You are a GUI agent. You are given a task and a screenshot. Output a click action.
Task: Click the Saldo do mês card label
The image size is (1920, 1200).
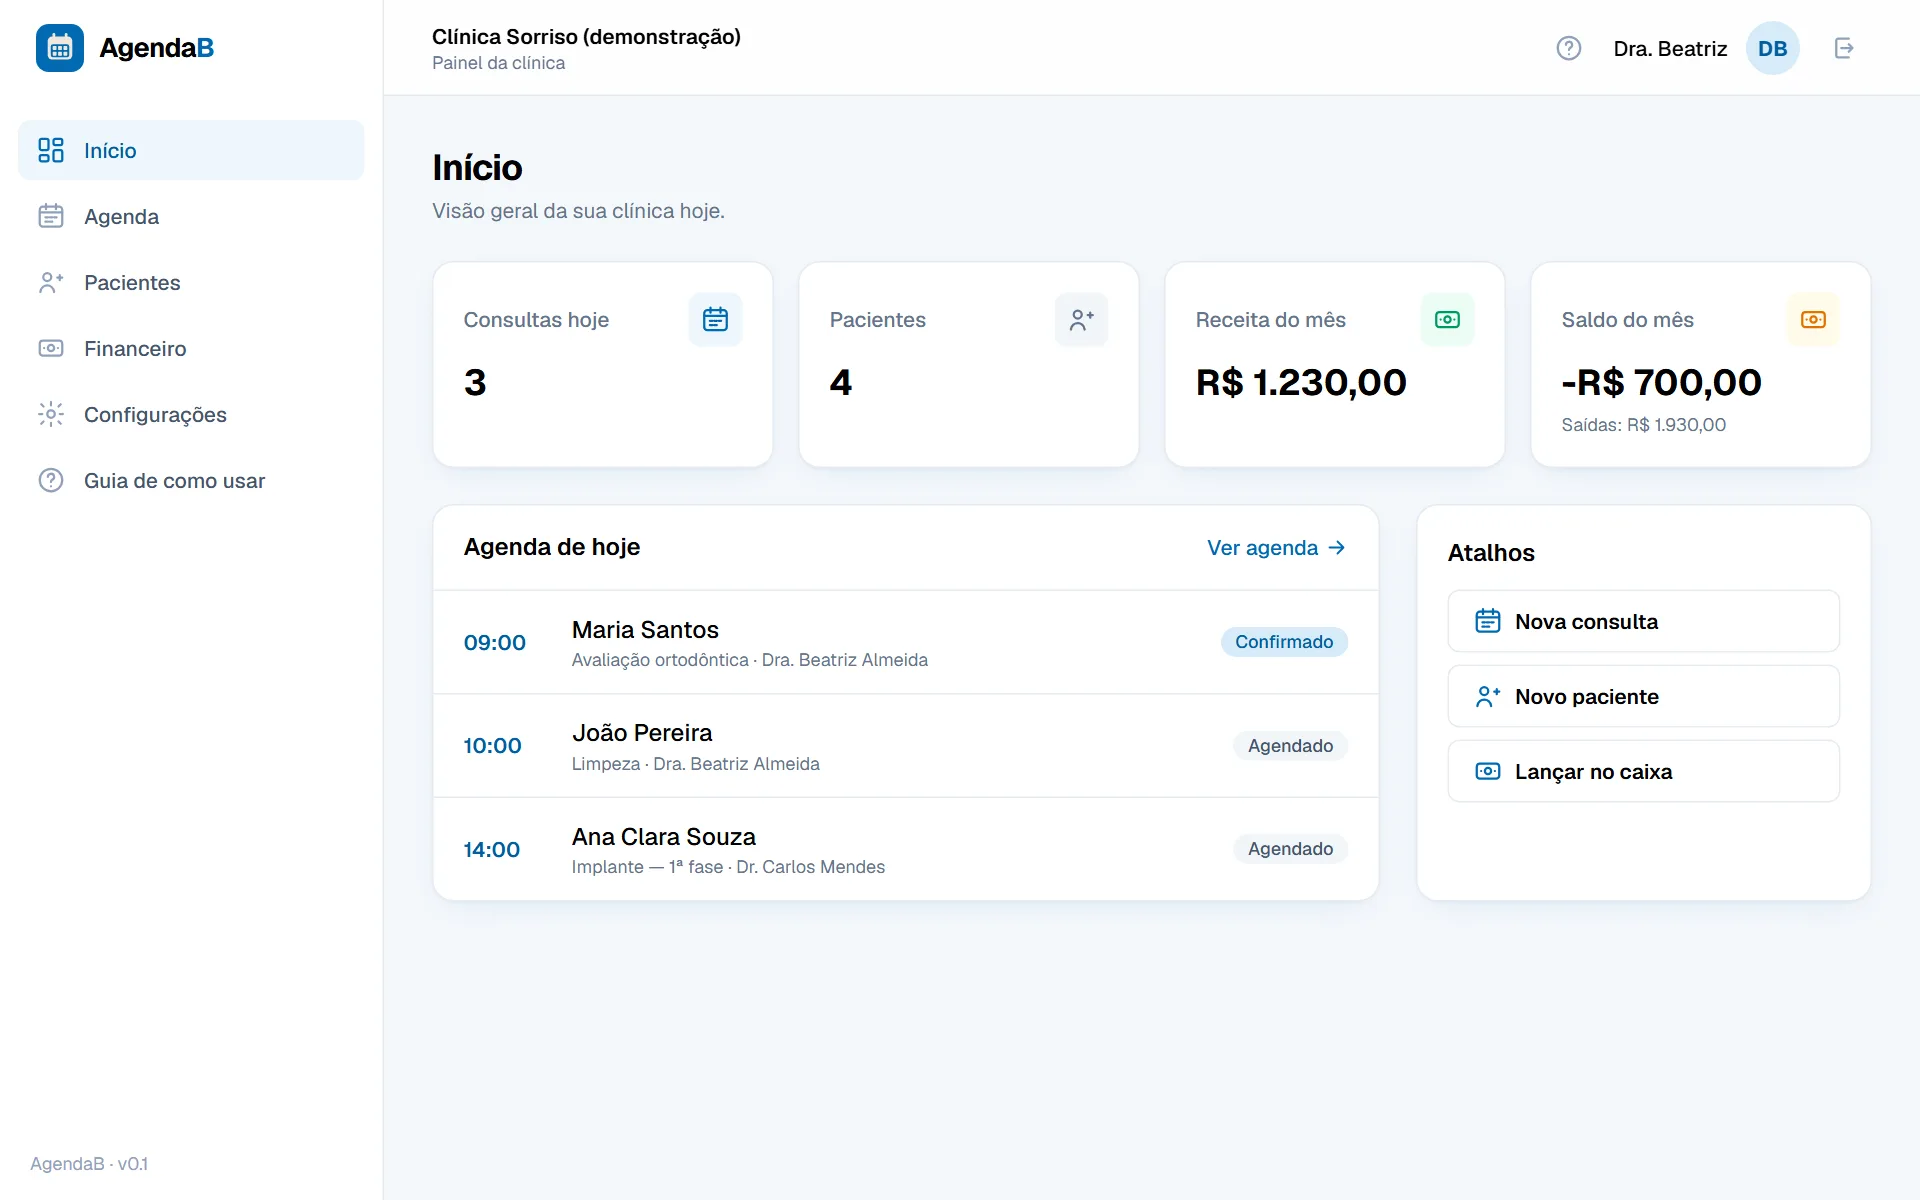[1627, 320]
